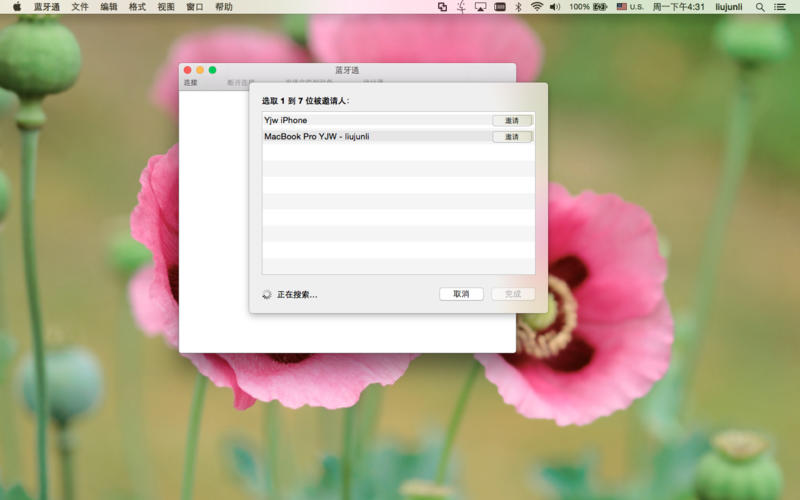Open Notification Center list icon
Image resolution: width=800 pixels, height=500 pixels.
(x=780, y=7)
